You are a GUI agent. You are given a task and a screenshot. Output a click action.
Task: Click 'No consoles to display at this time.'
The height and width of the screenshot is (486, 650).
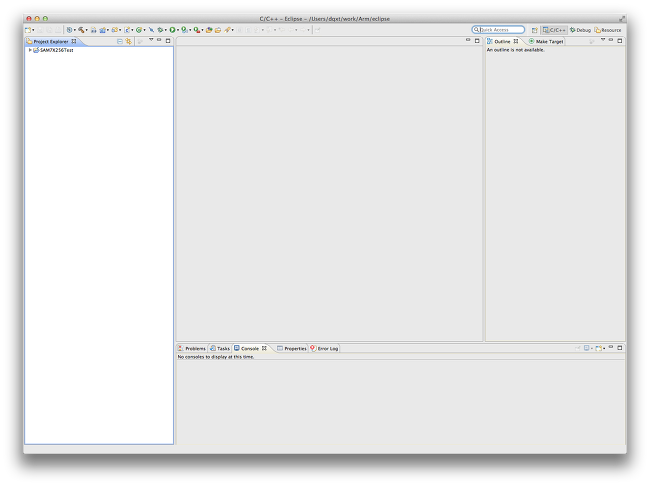tap(216, 357)
